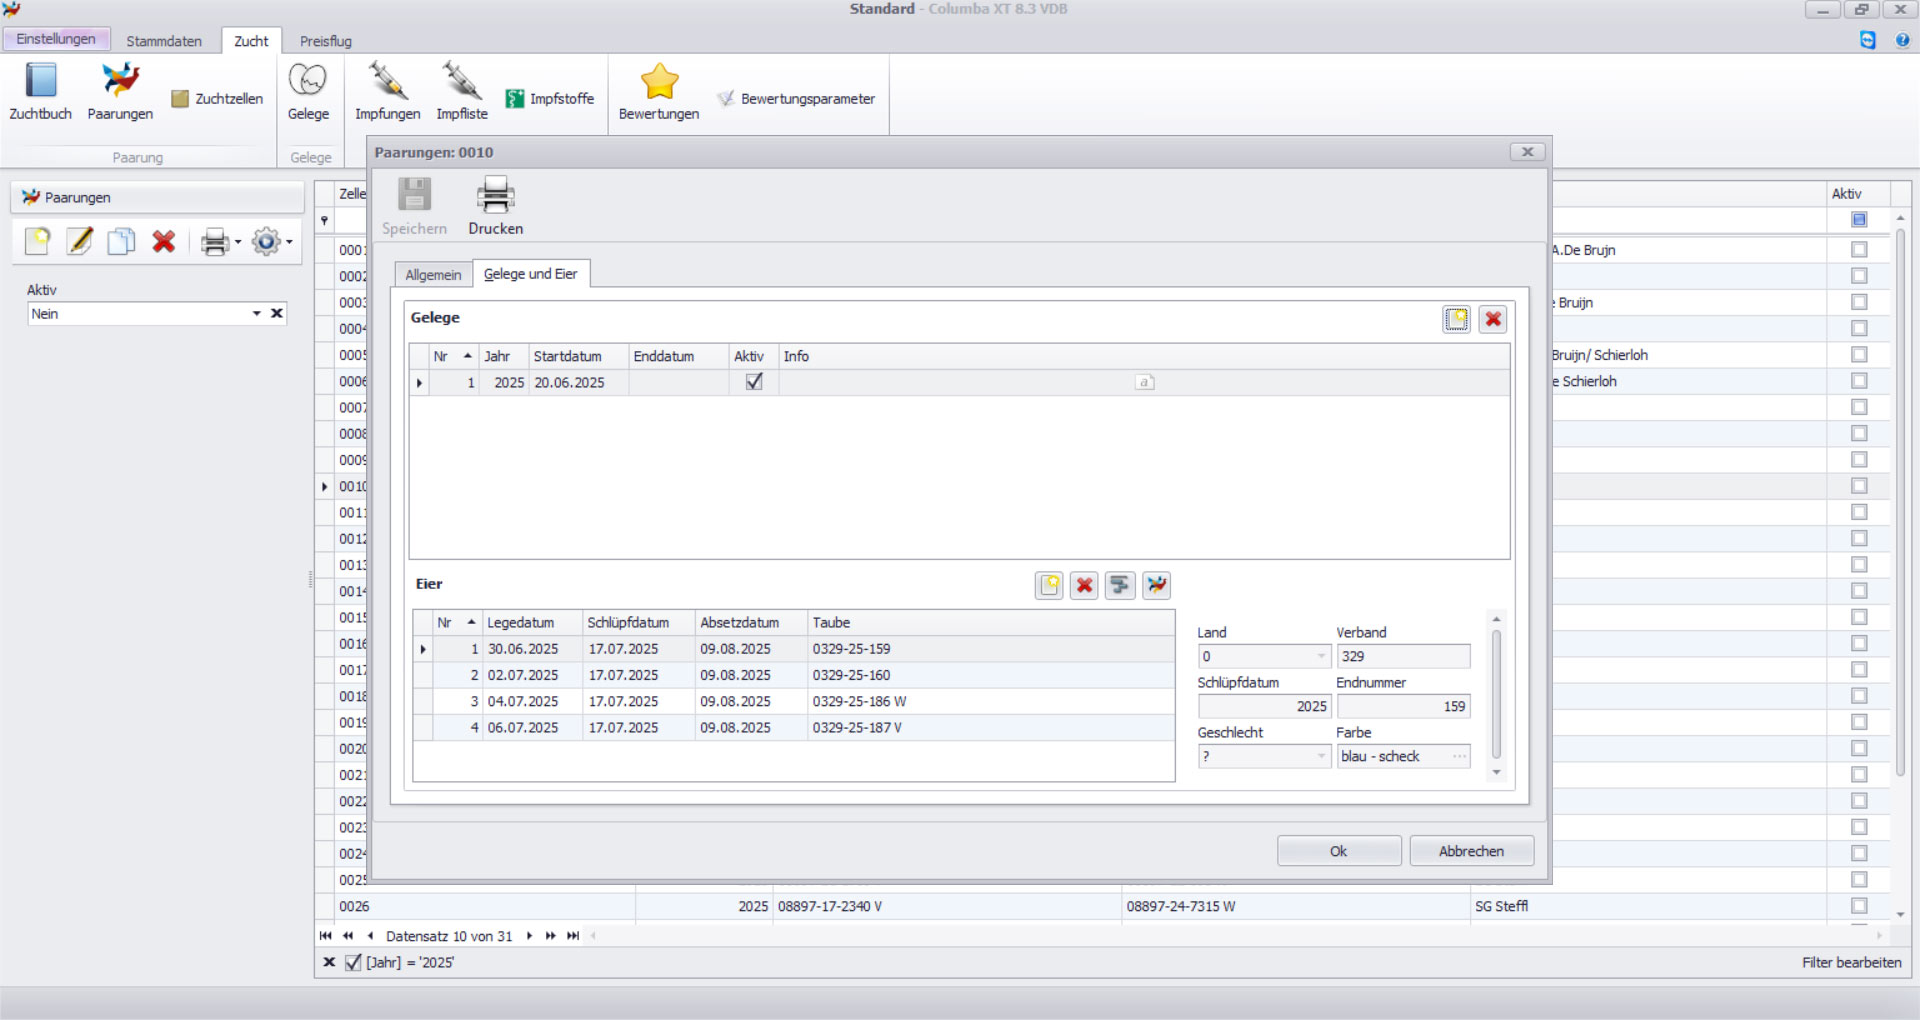This screenshot has height=1020, width=1920.
Task: Add a new Gelege record
Action: (x=1456, y=319)
